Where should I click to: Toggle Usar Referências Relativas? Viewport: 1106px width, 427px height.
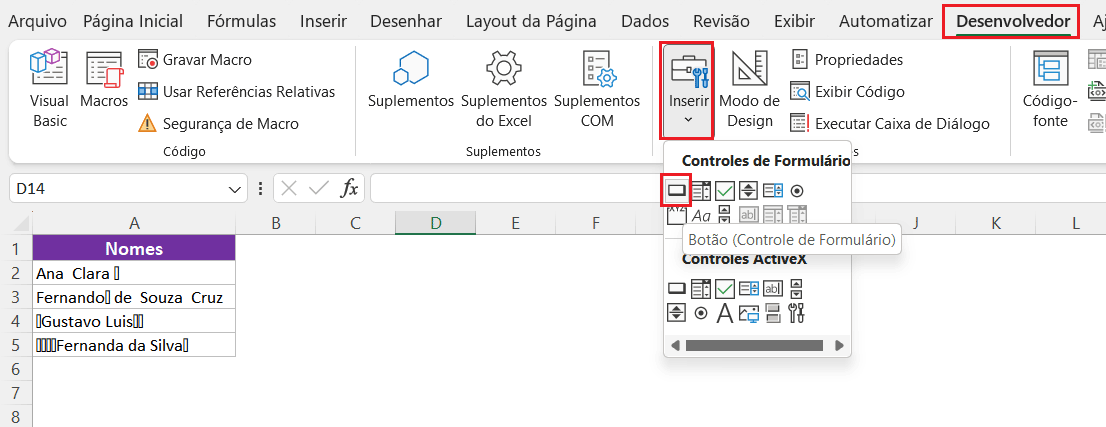click(236, 92)
